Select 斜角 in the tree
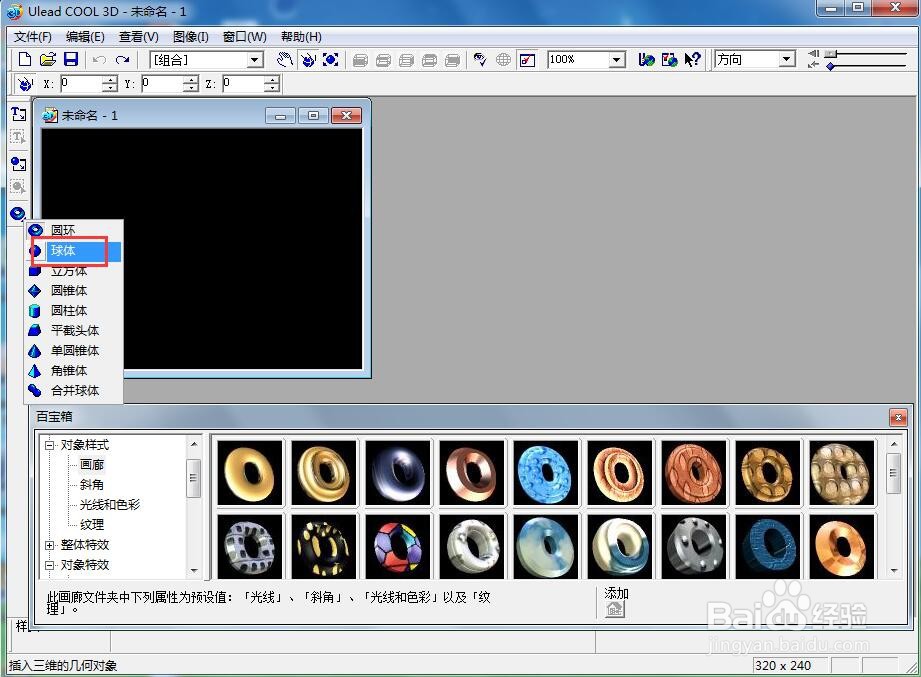 click(x=92, y=485)
